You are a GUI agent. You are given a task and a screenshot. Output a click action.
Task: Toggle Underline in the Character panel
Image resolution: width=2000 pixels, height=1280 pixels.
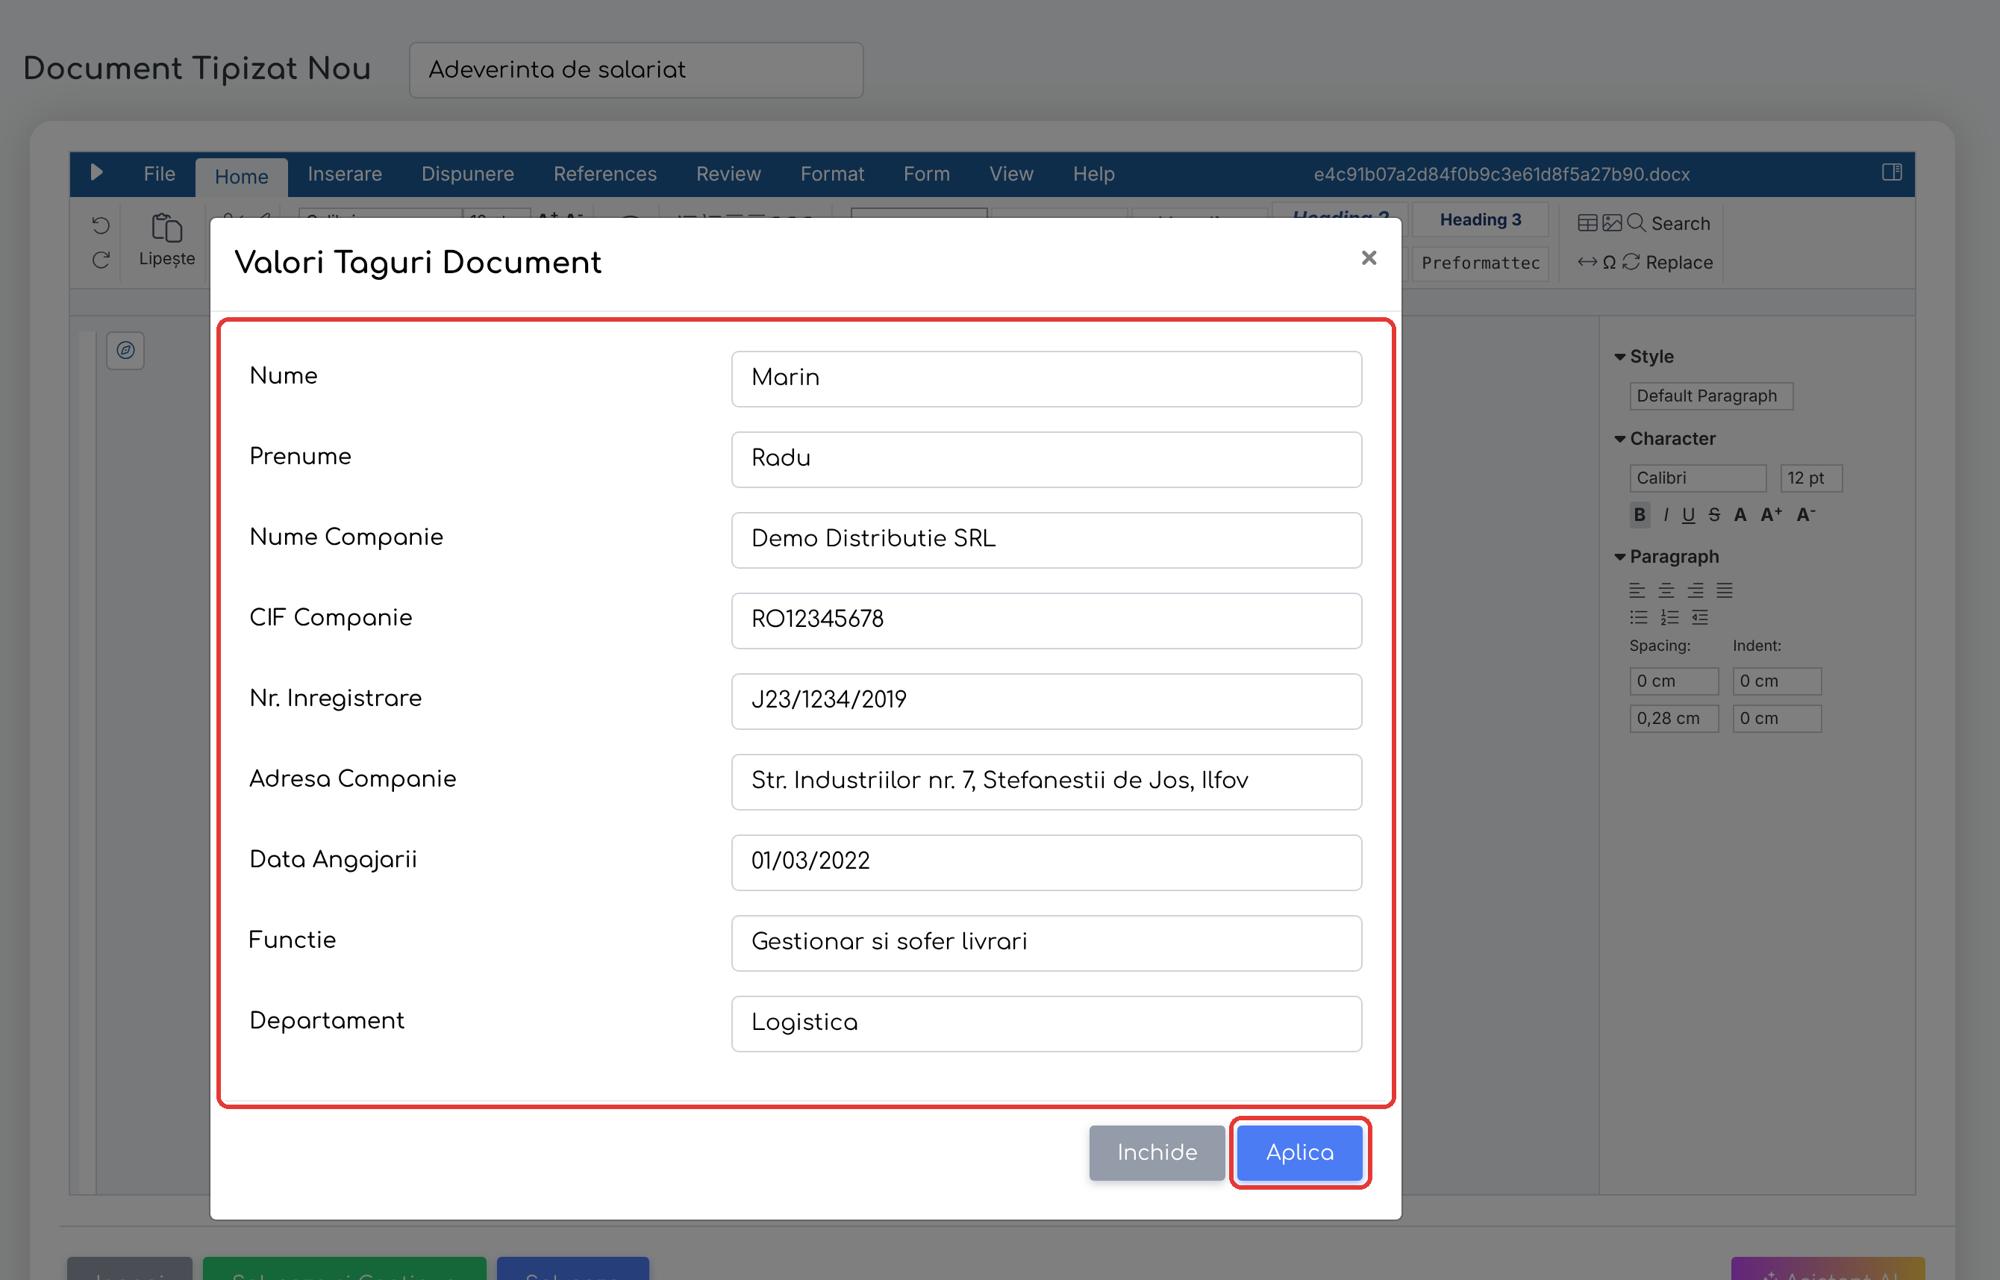[1689, 515]
